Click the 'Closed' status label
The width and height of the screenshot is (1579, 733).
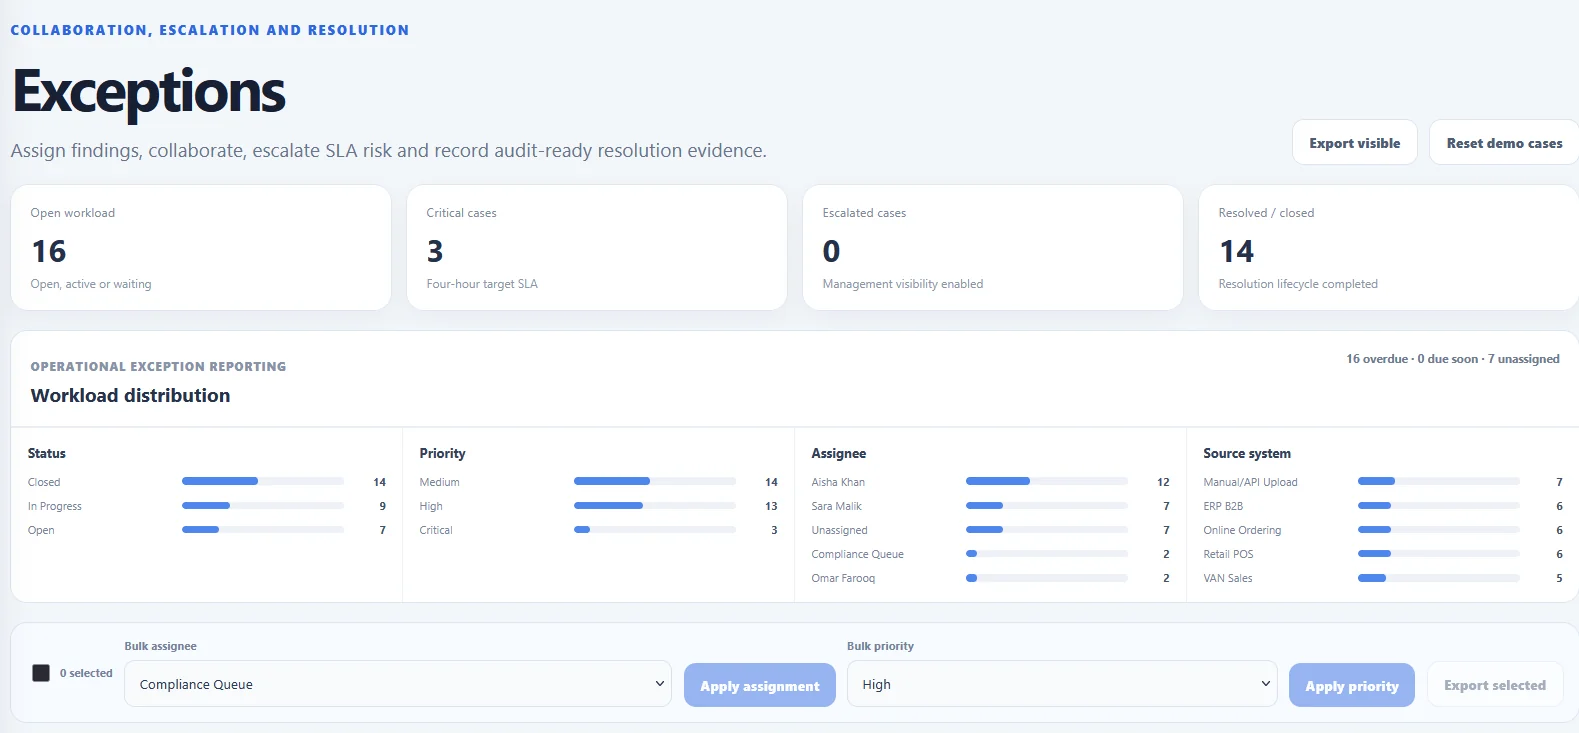point(44,482)
